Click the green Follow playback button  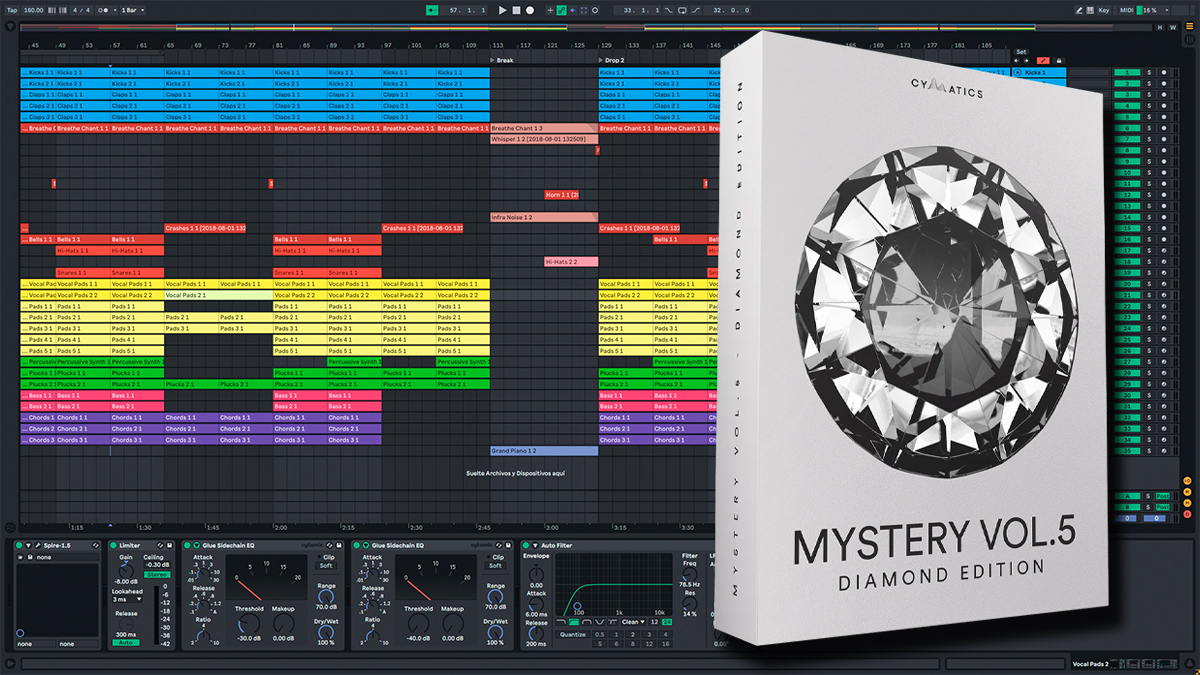[x=432, y=10]
